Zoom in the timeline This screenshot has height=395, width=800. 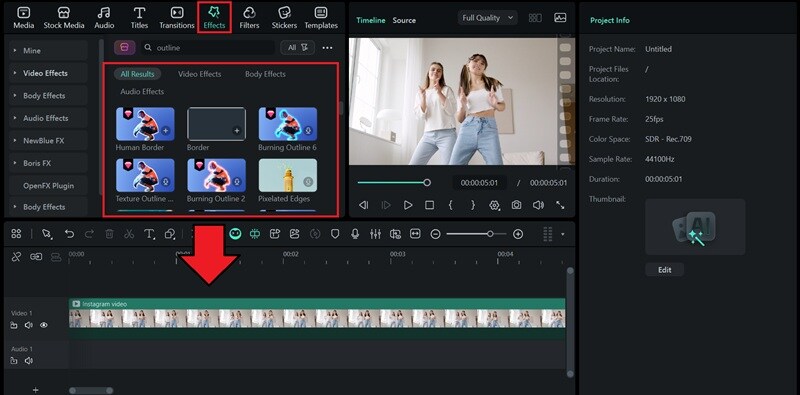point(518,234)
